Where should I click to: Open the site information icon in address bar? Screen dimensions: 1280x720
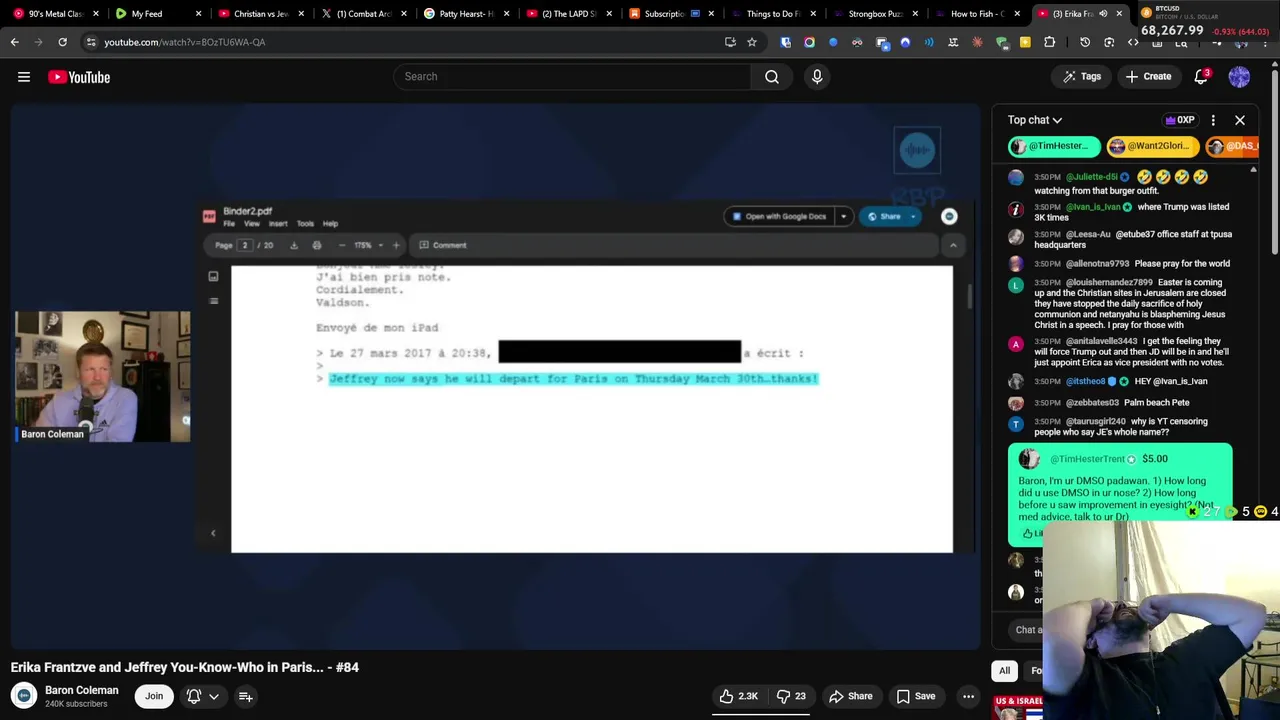point(91,42)
